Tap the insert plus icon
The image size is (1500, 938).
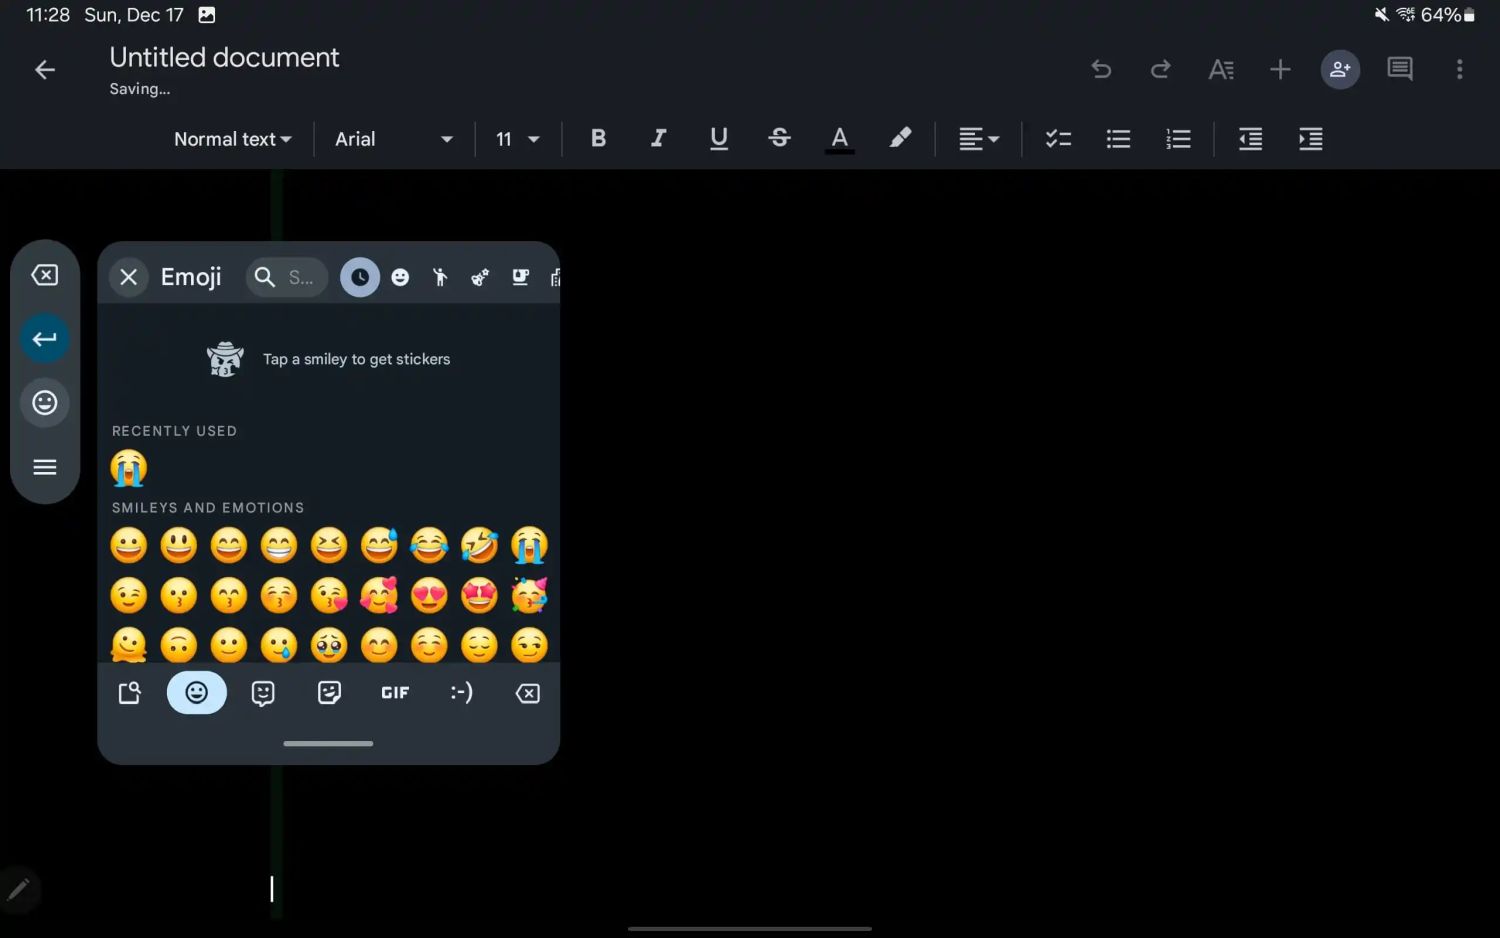click(1280, 69)
